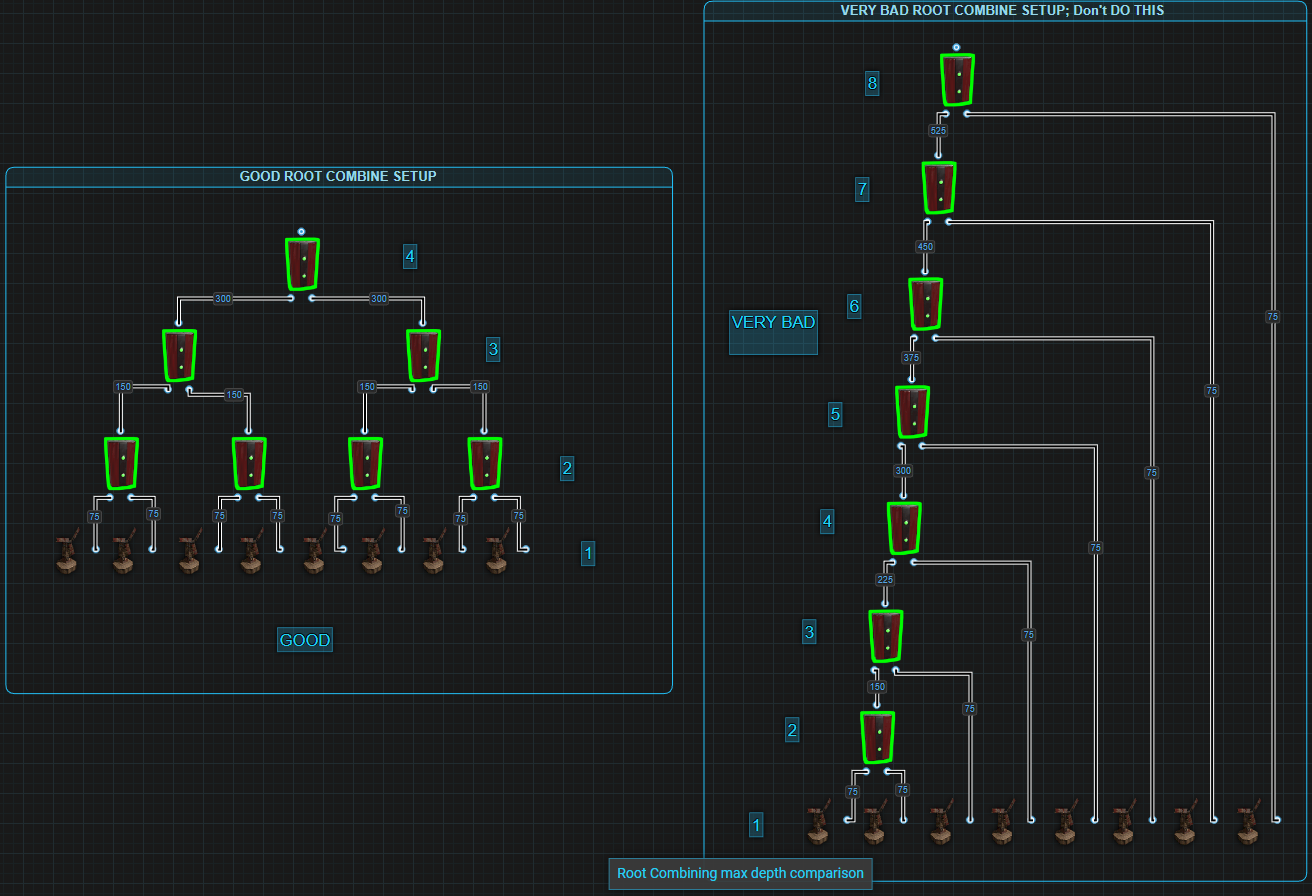1312x896 pixels.
Task: Select the 225 connection value label
Action: click(x=885, y=579)
